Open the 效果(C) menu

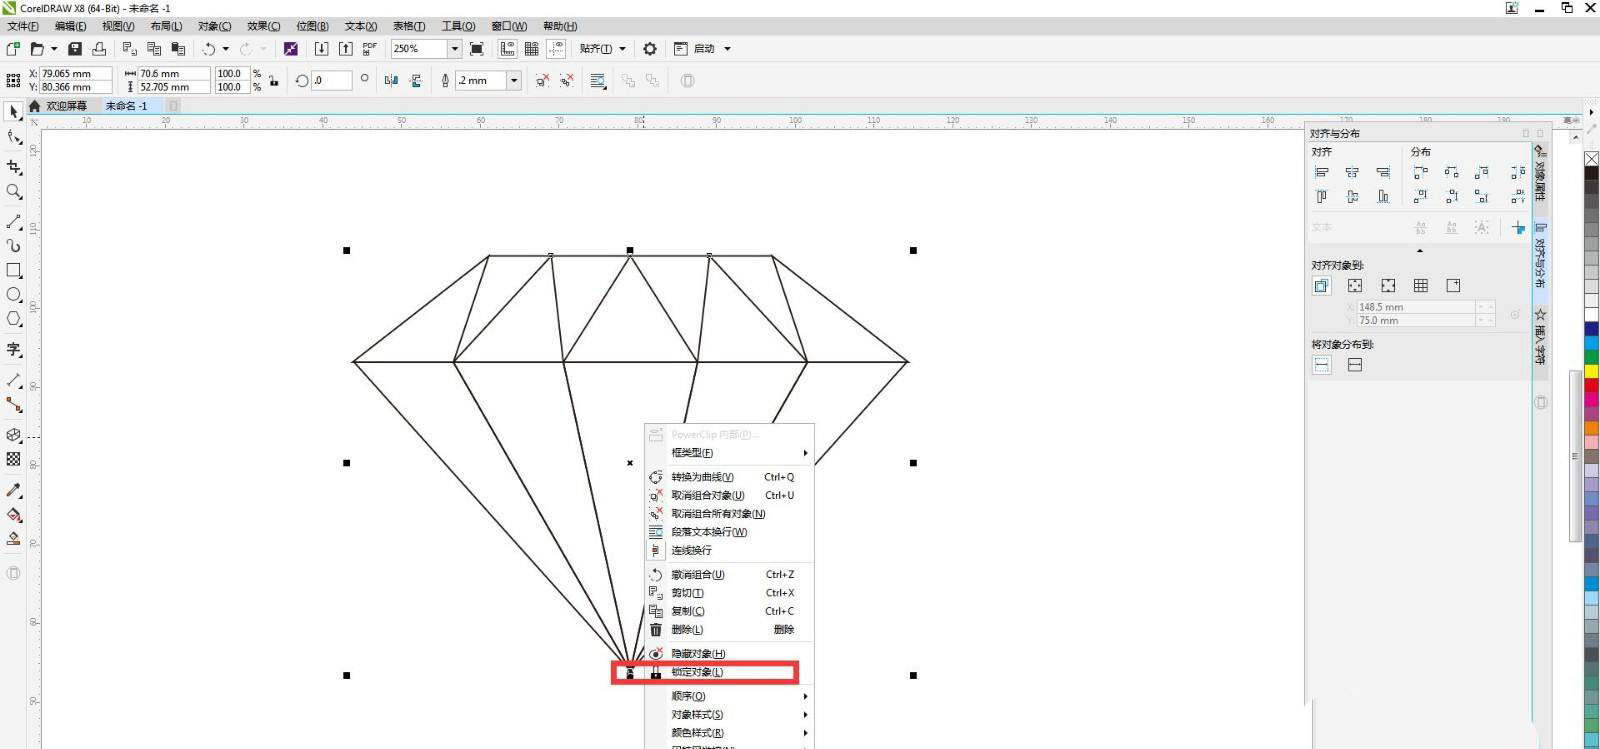[x=263, y=26]
